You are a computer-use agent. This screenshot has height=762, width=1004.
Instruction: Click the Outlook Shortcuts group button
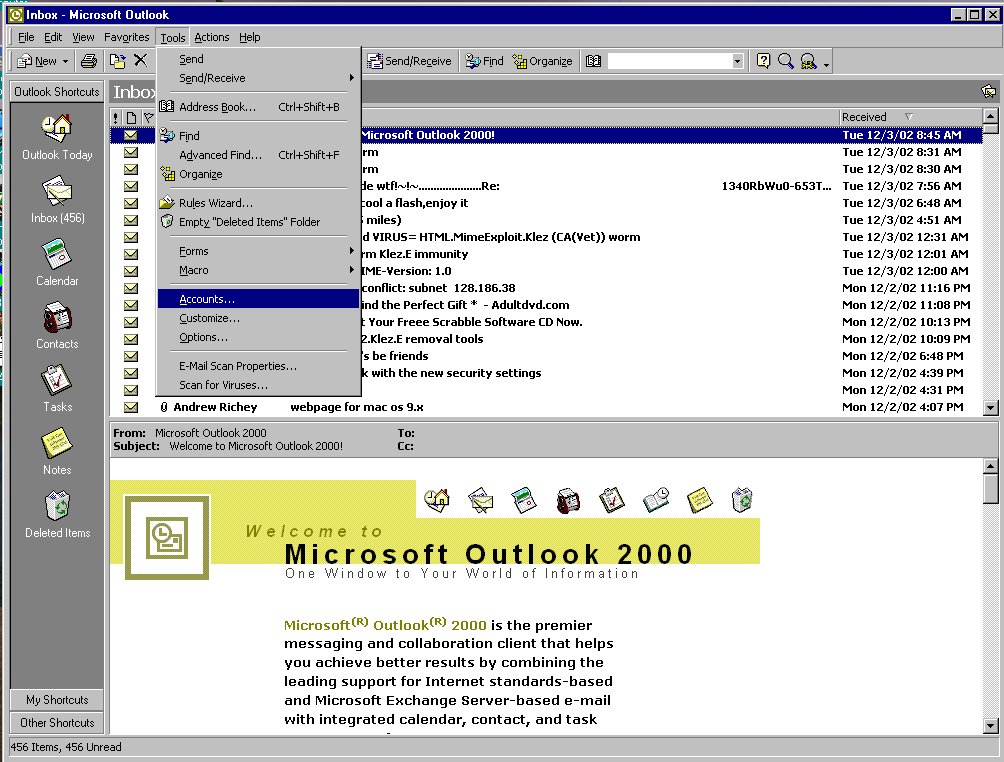57,92
